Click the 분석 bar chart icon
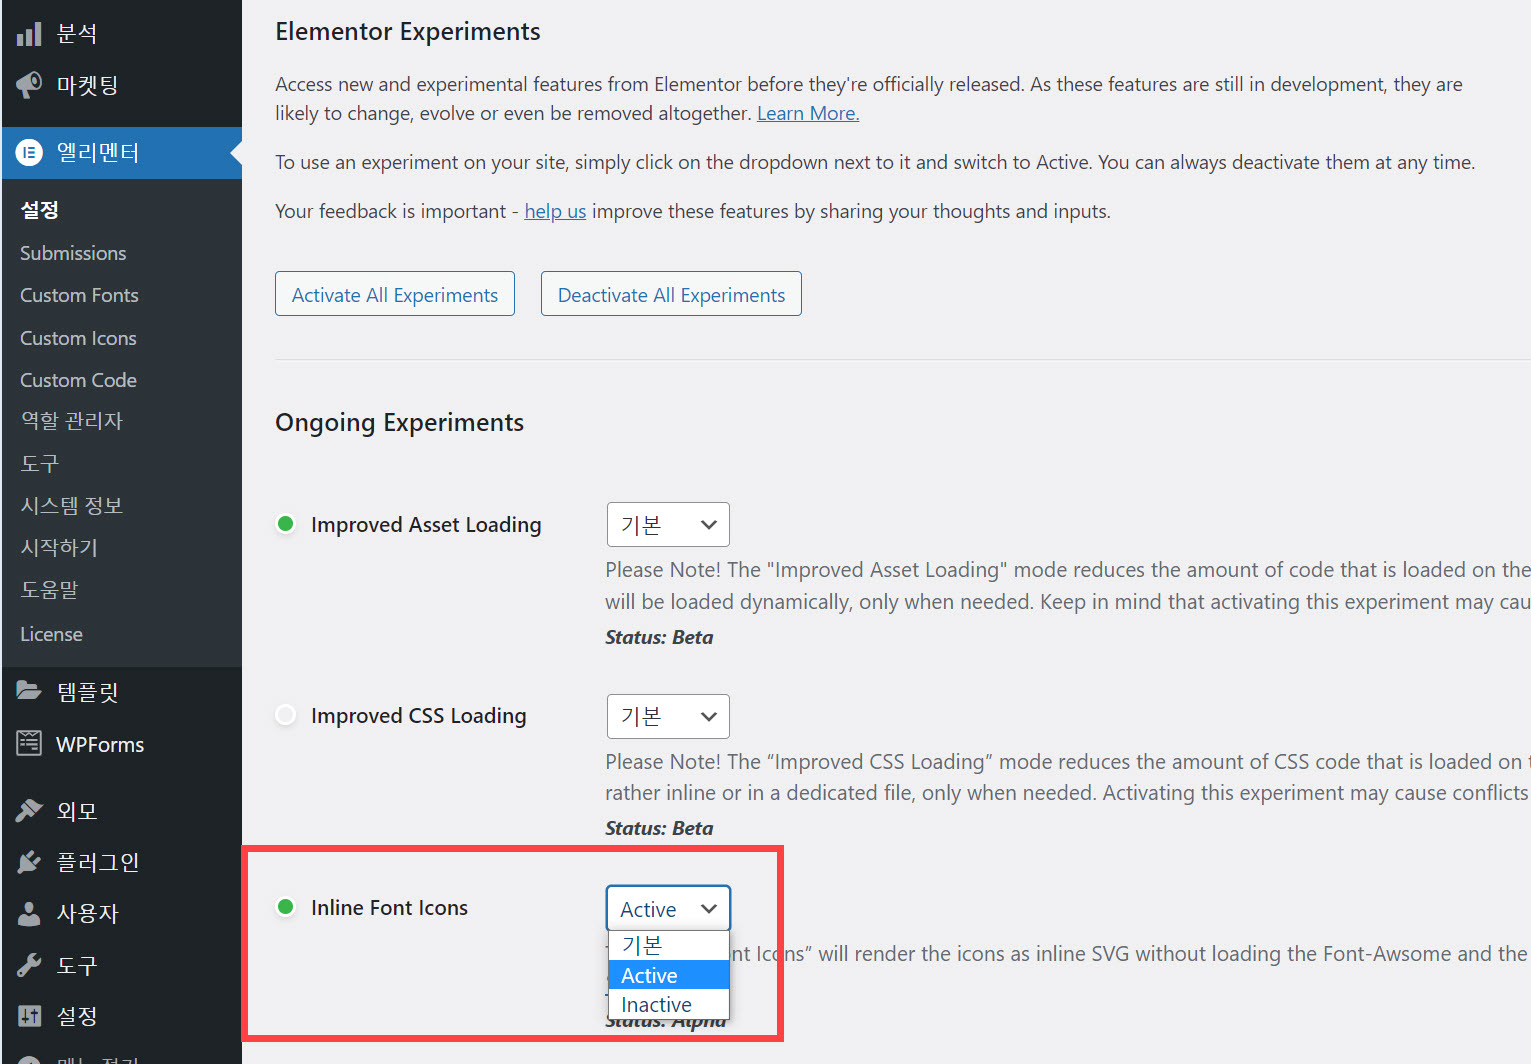1531x1064 pixels. 29,34
